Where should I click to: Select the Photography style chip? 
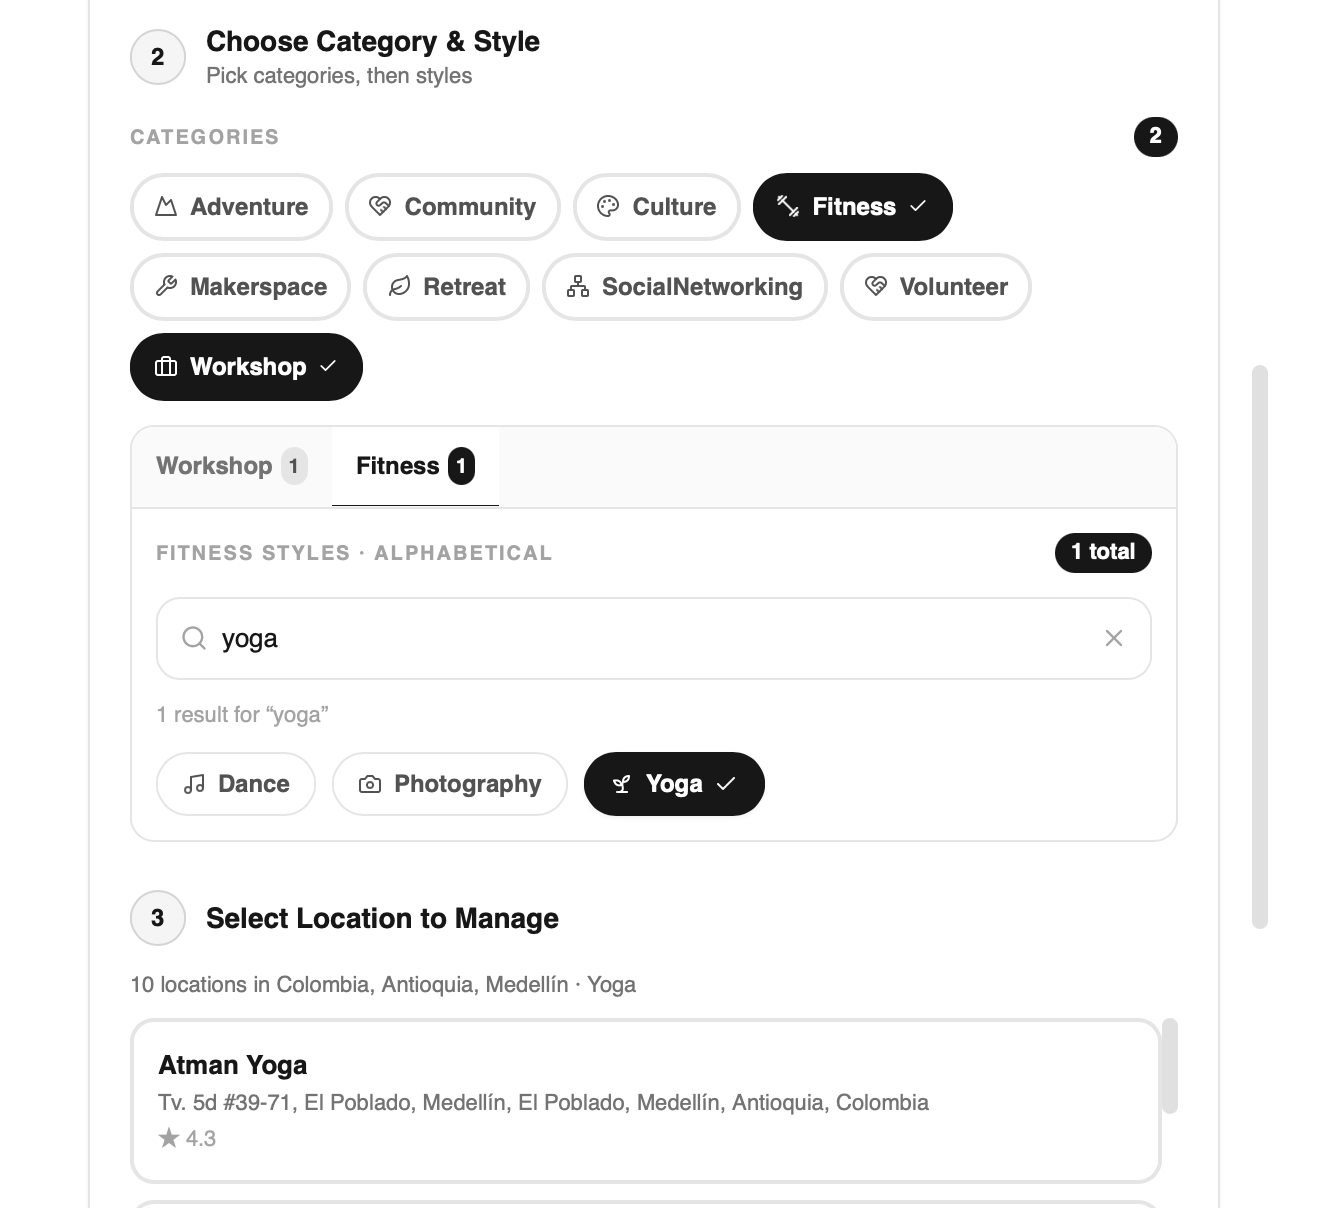tap(450, 784)
